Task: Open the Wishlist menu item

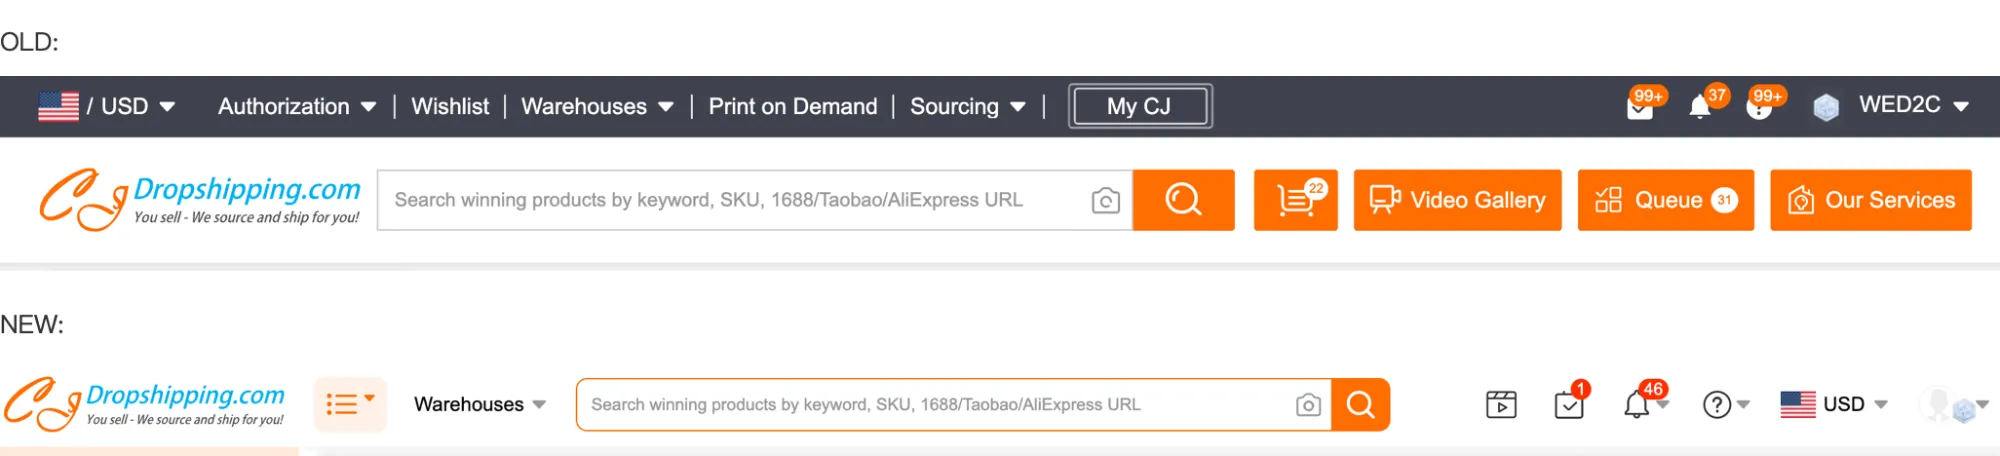Action: 450,106
